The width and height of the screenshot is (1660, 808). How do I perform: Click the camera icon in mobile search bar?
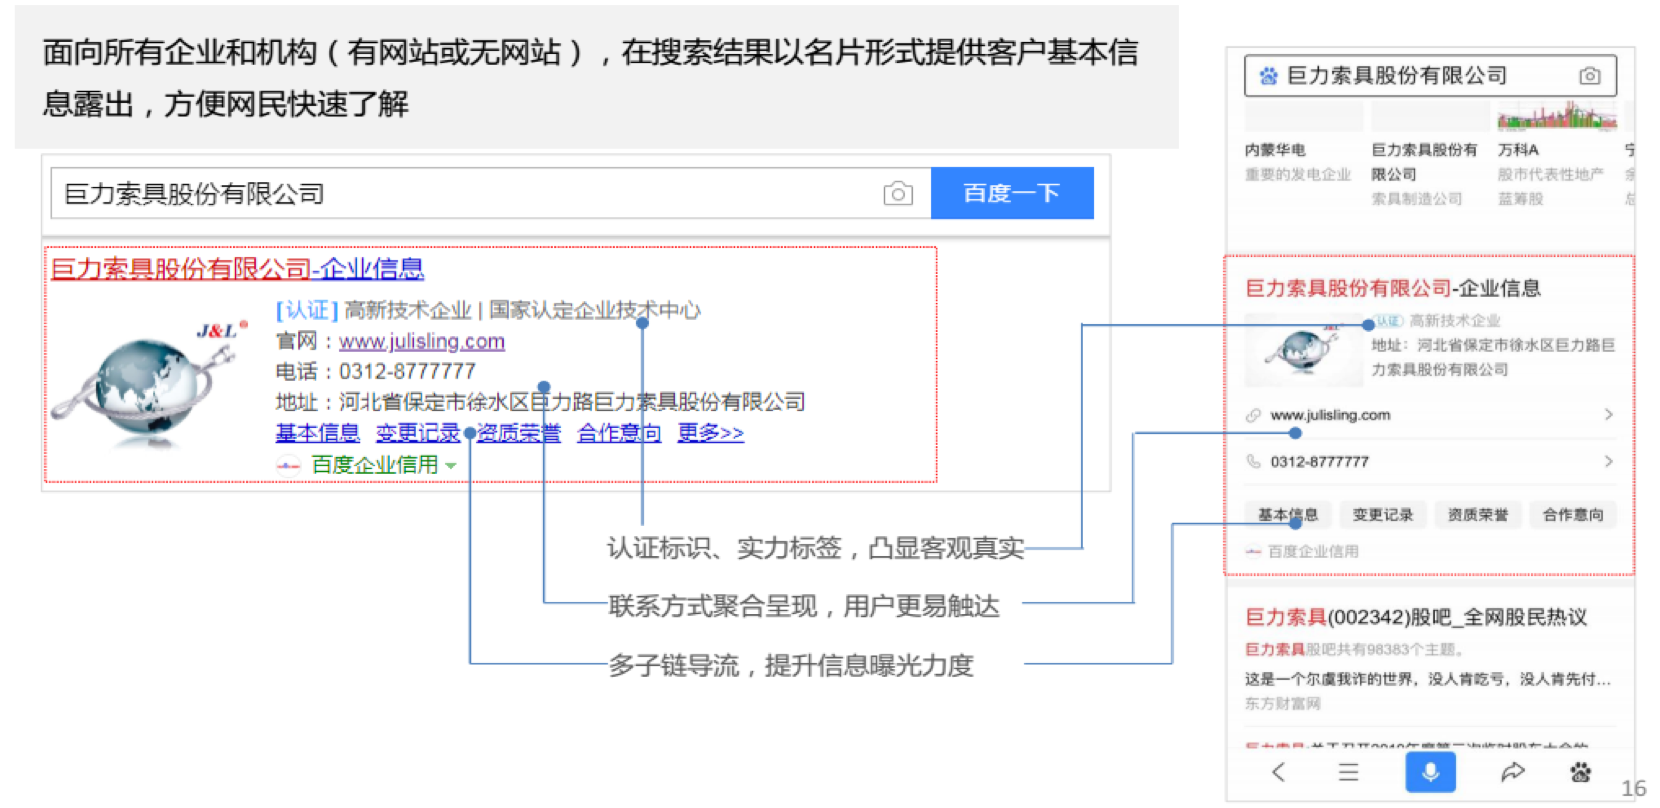(x=1590, y=76)
